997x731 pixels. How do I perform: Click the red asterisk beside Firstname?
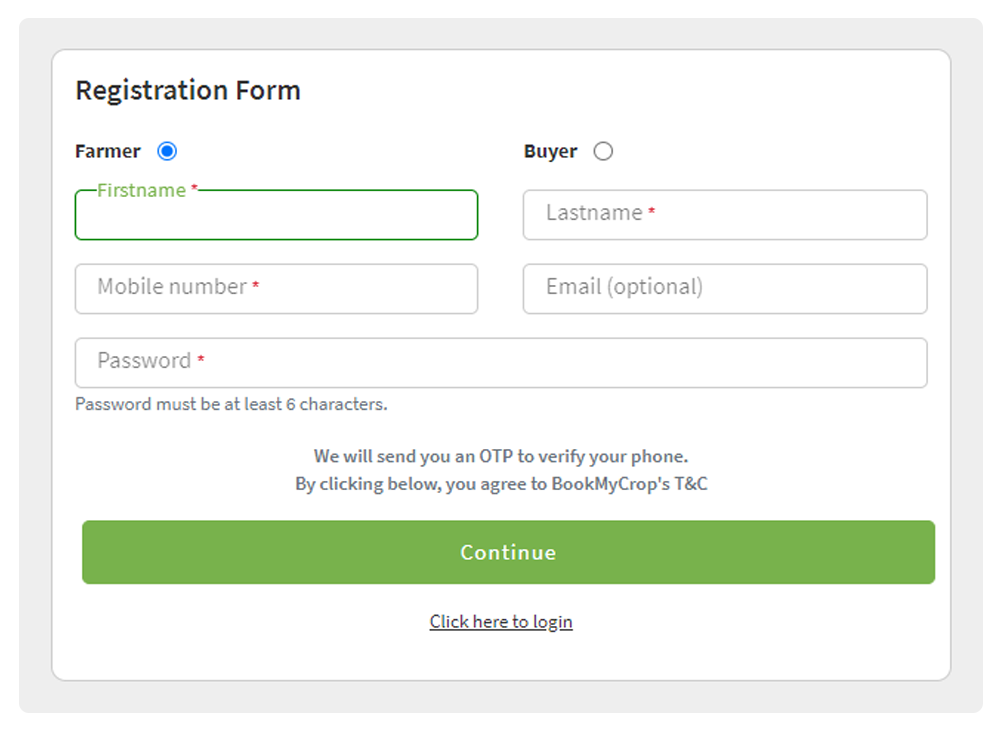click(x=195, y=189)
